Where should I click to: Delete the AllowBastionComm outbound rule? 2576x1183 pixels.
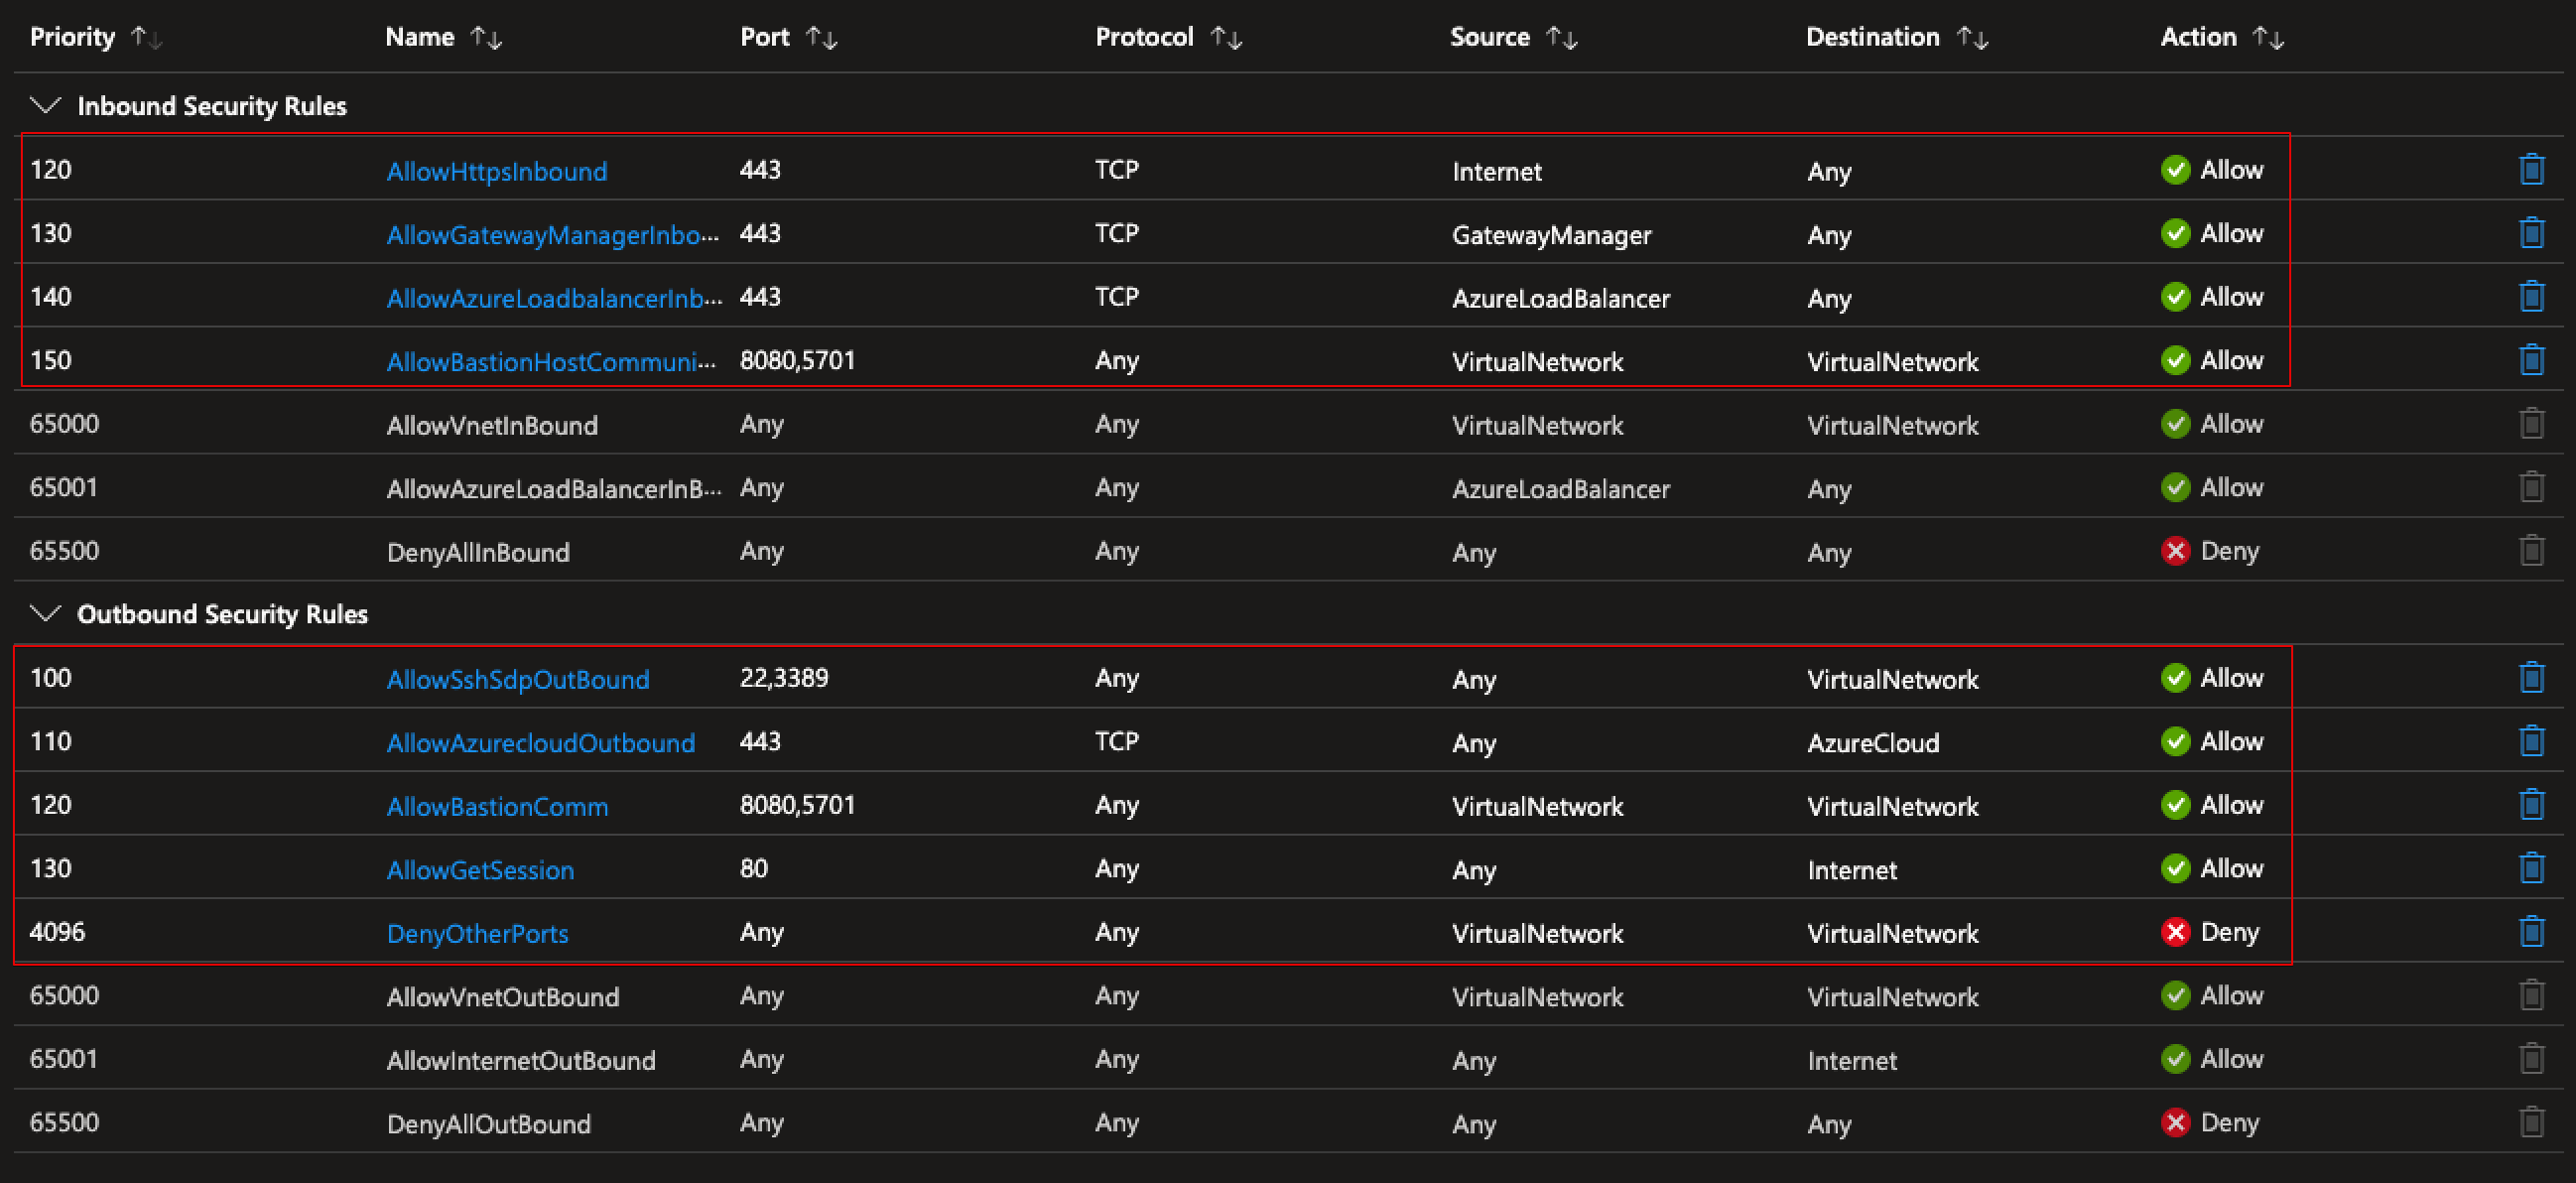pyautogui.click(x=2531, y=805)
